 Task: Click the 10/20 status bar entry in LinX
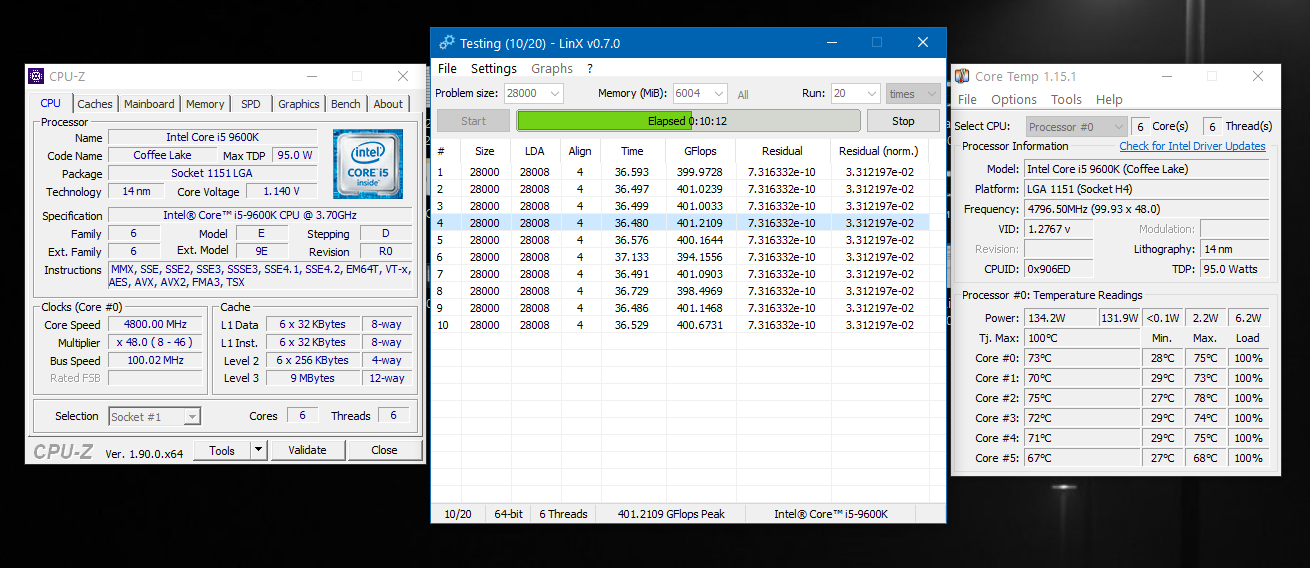click(x=457, y=514)
